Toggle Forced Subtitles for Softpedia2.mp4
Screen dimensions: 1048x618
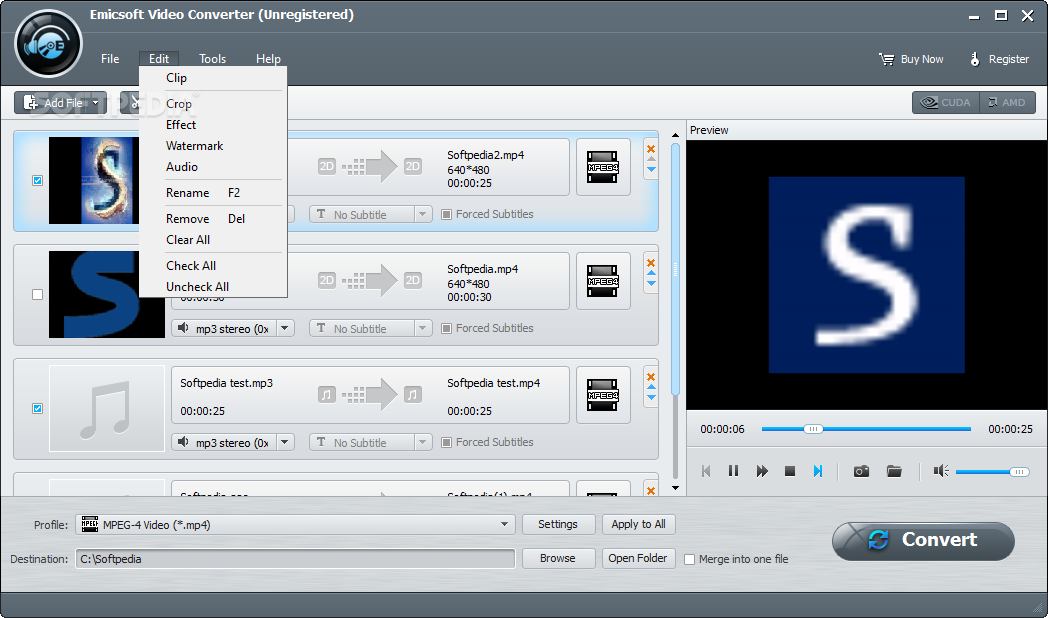point(446,214)
